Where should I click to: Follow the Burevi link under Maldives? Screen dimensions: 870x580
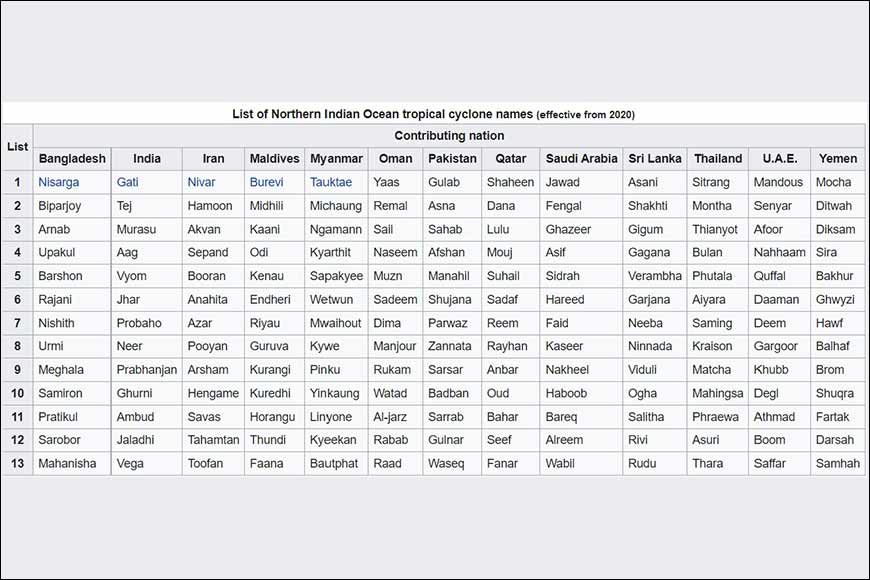click(x=266, y=182)
